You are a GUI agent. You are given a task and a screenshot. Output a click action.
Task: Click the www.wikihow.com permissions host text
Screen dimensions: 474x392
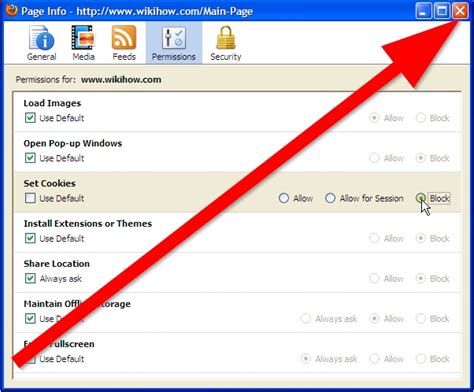121,80
